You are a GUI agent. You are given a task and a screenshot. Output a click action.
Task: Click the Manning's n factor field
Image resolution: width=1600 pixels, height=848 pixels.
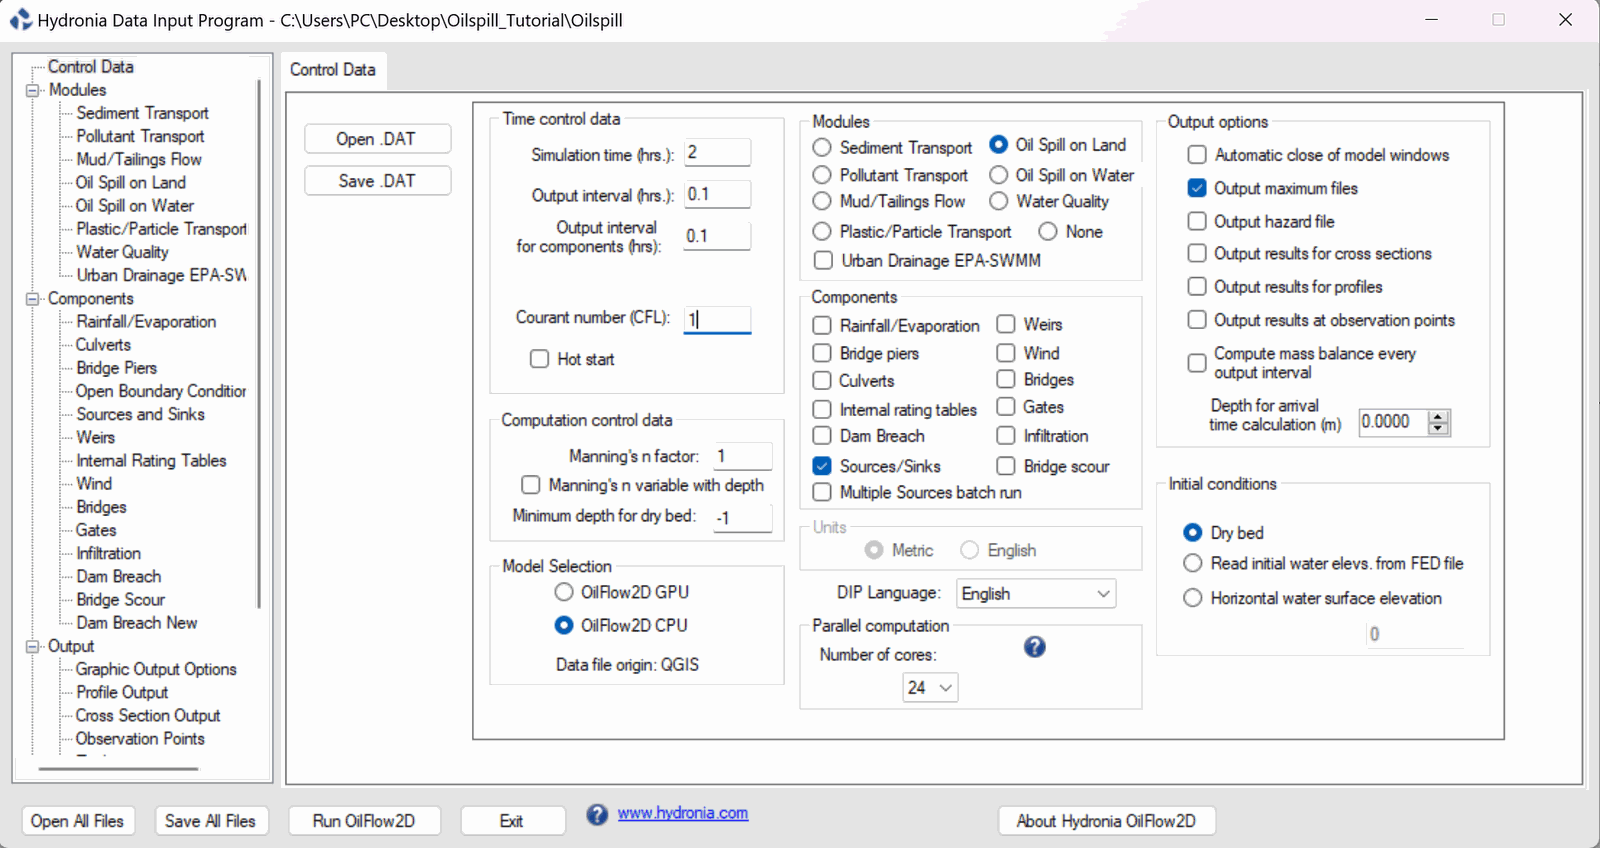click(742, 456)
